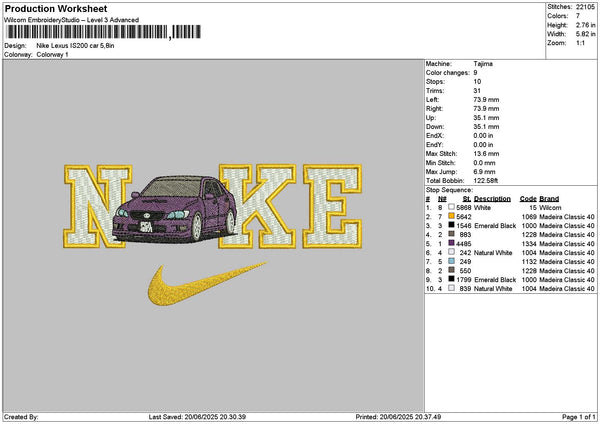This screenshot has width=600, height=424.
Task: Select the Right measurement 73.9 mm
Action: [x=486, y=109]
